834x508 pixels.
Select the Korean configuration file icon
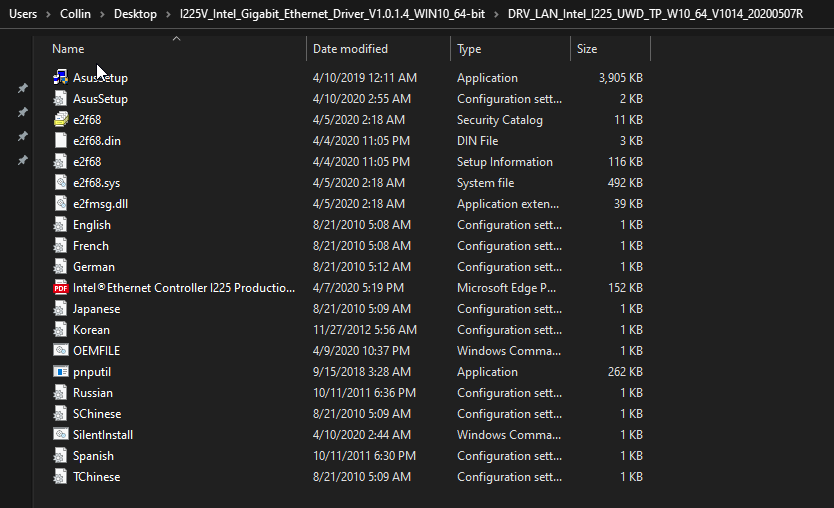click(x=61, y=329)
